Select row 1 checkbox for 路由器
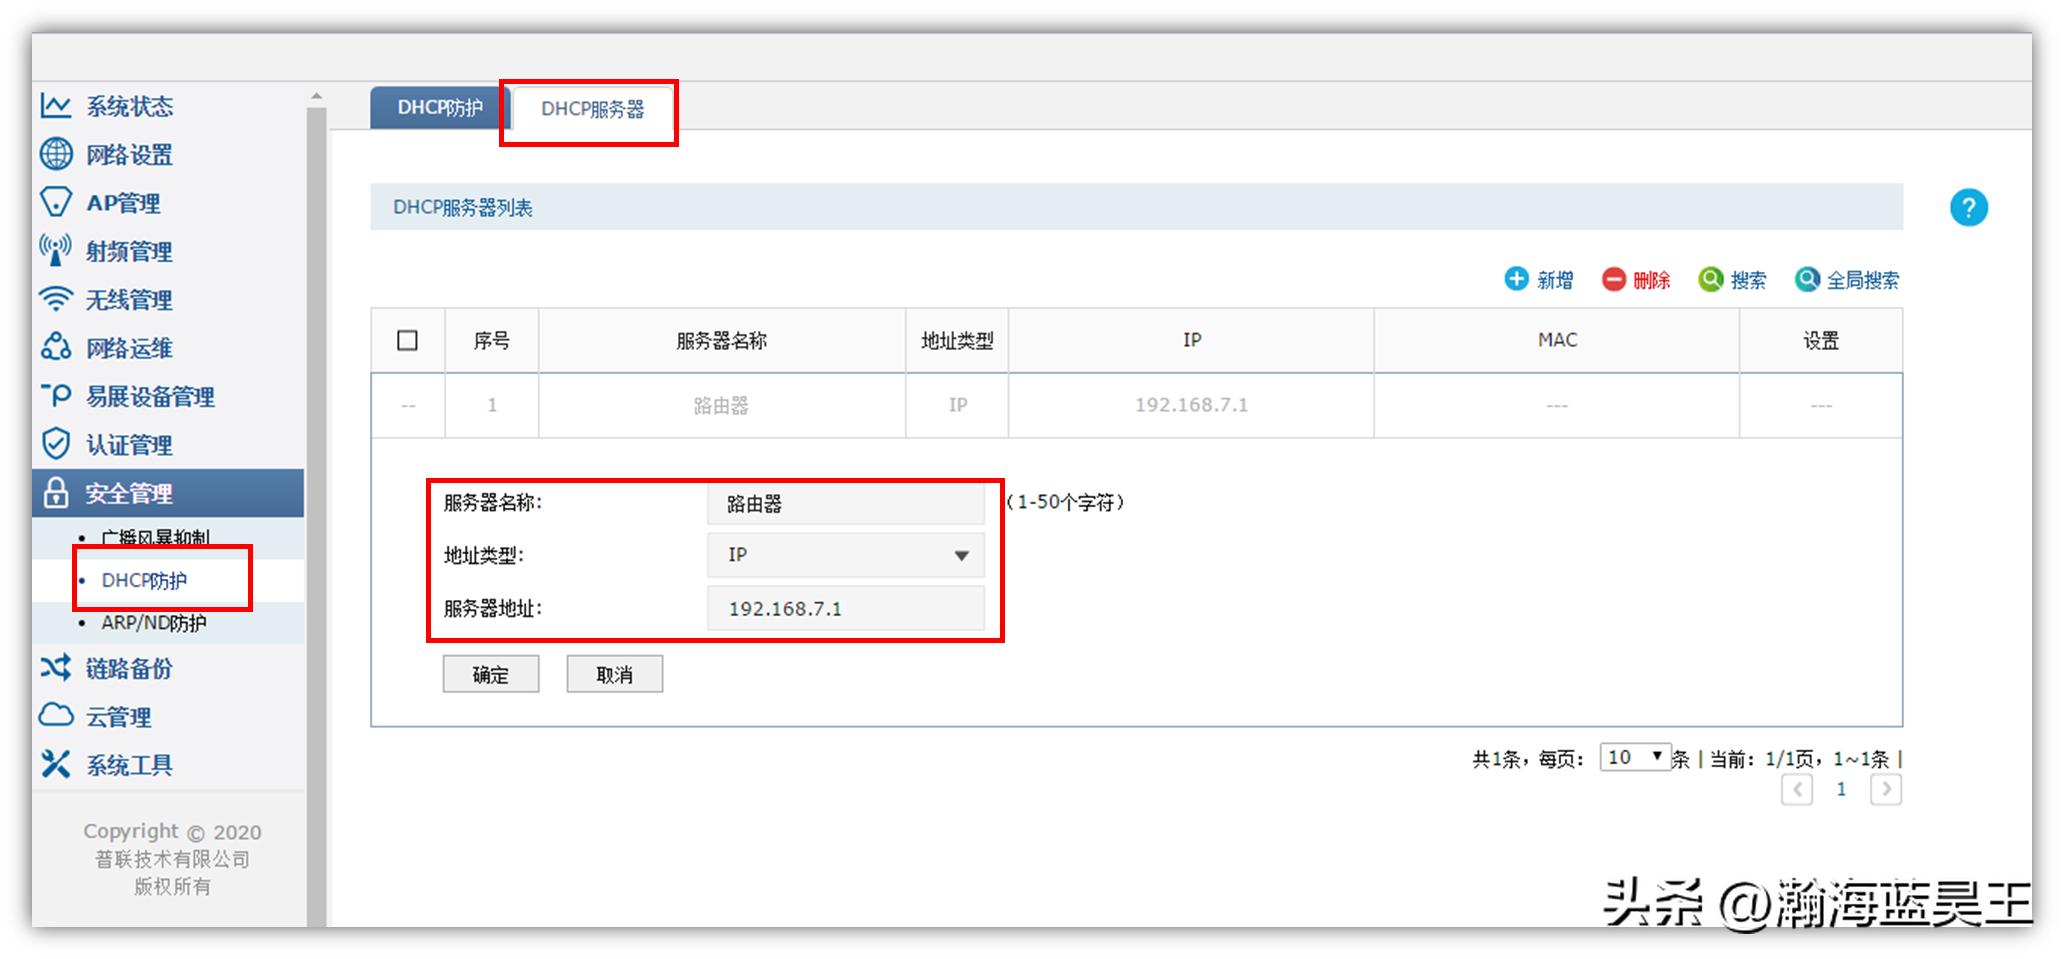This screenshot has height=959, width=2064. point(407,405)
